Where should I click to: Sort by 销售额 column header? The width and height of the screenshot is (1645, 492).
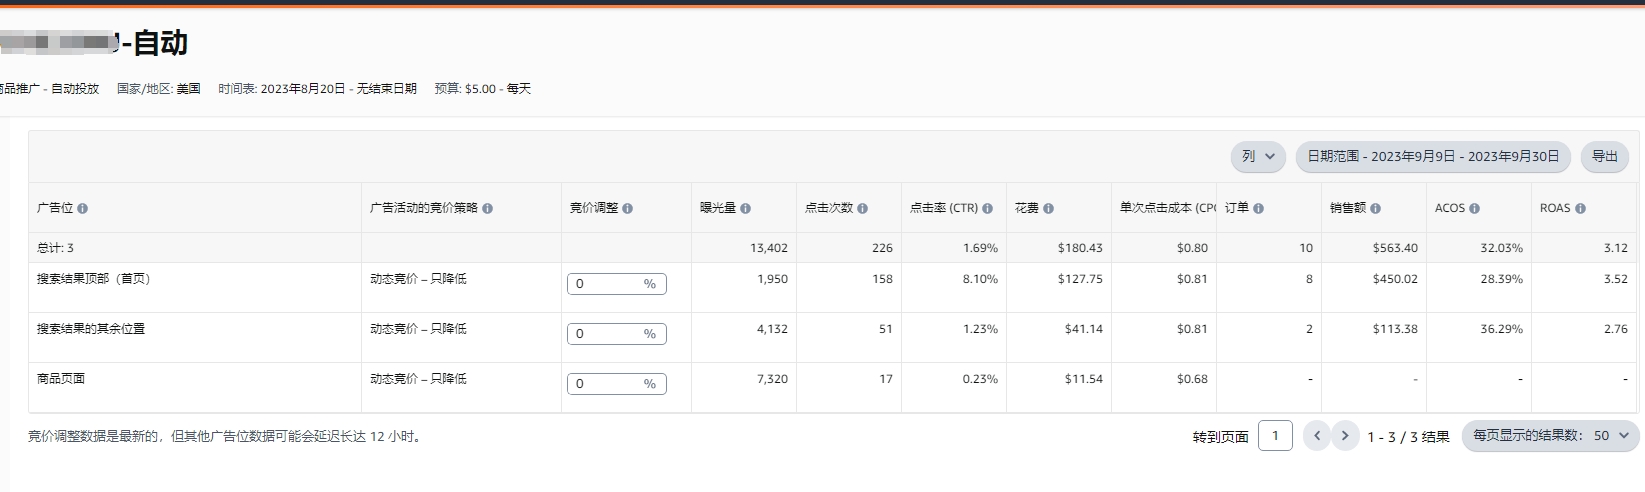tap(1348, 208)
